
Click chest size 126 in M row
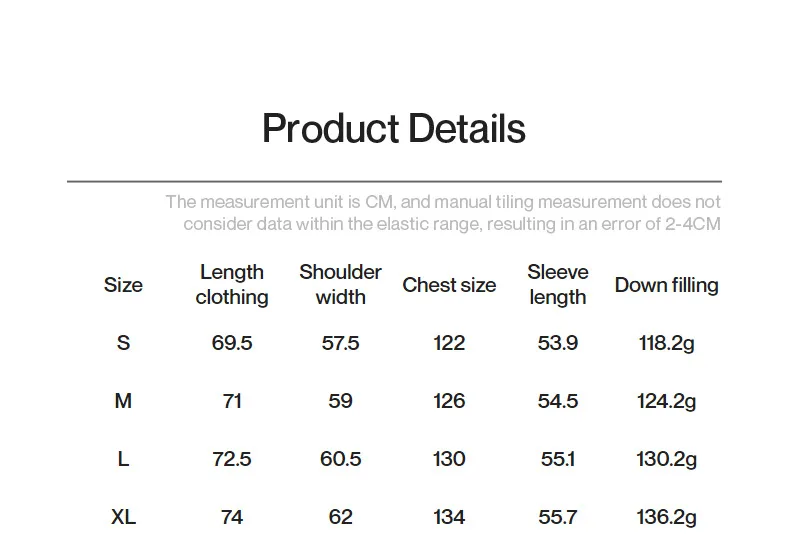[449, 401]
